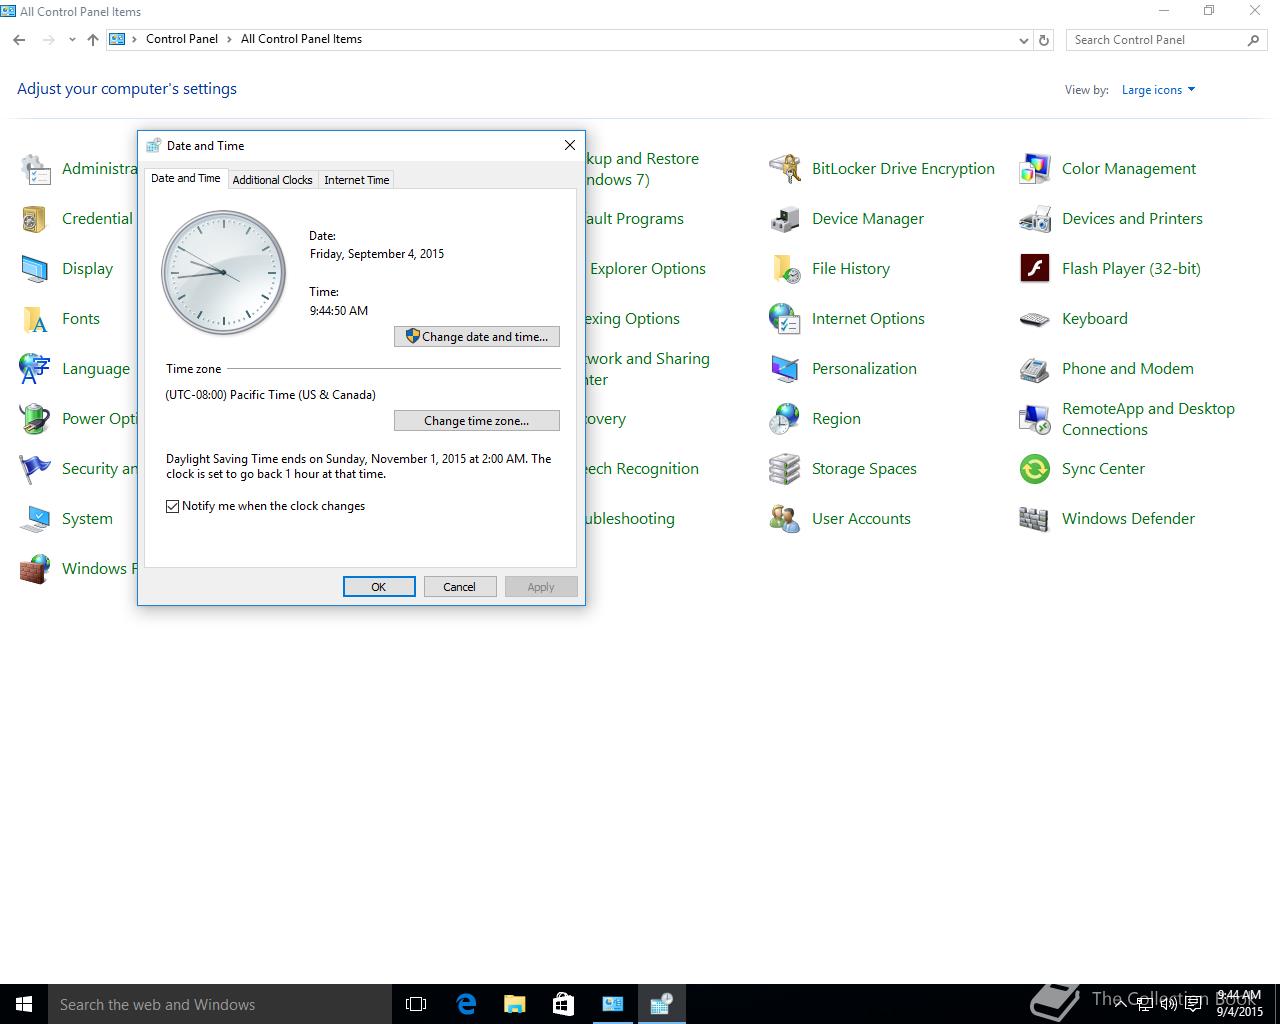Open the Display monitor icon
1280x1024 pixels.
coord(35,269)
